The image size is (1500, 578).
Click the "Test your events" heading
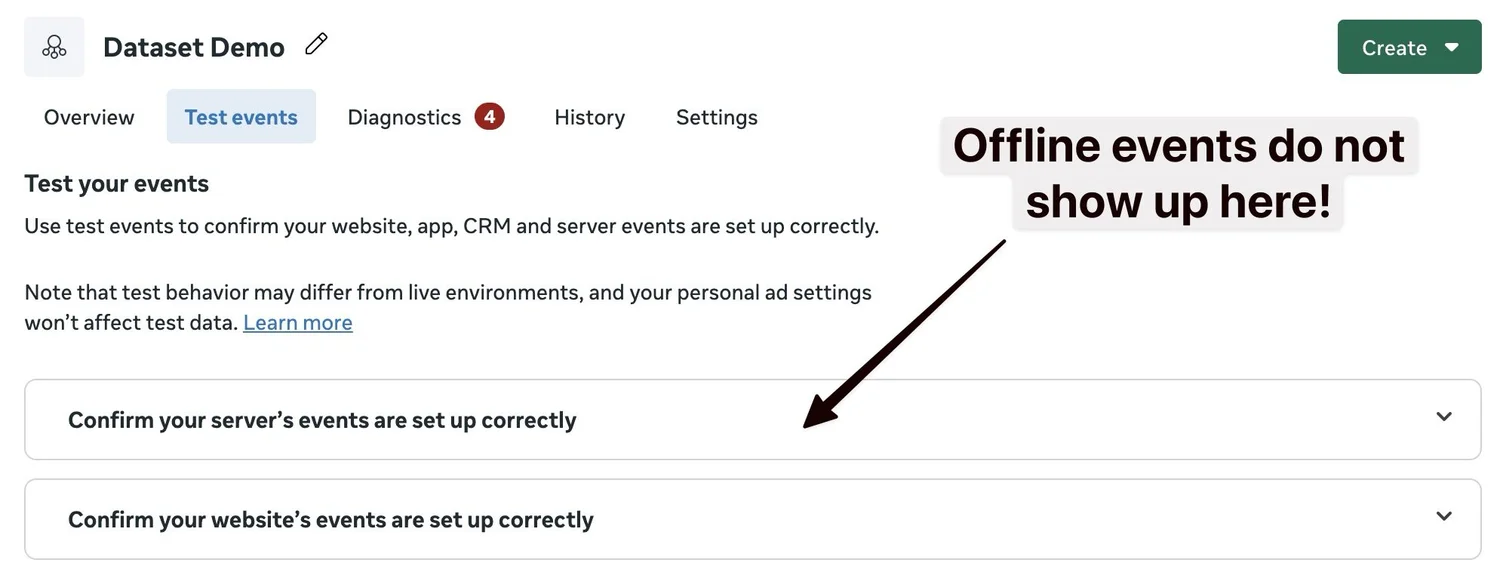tap(116, 184)
